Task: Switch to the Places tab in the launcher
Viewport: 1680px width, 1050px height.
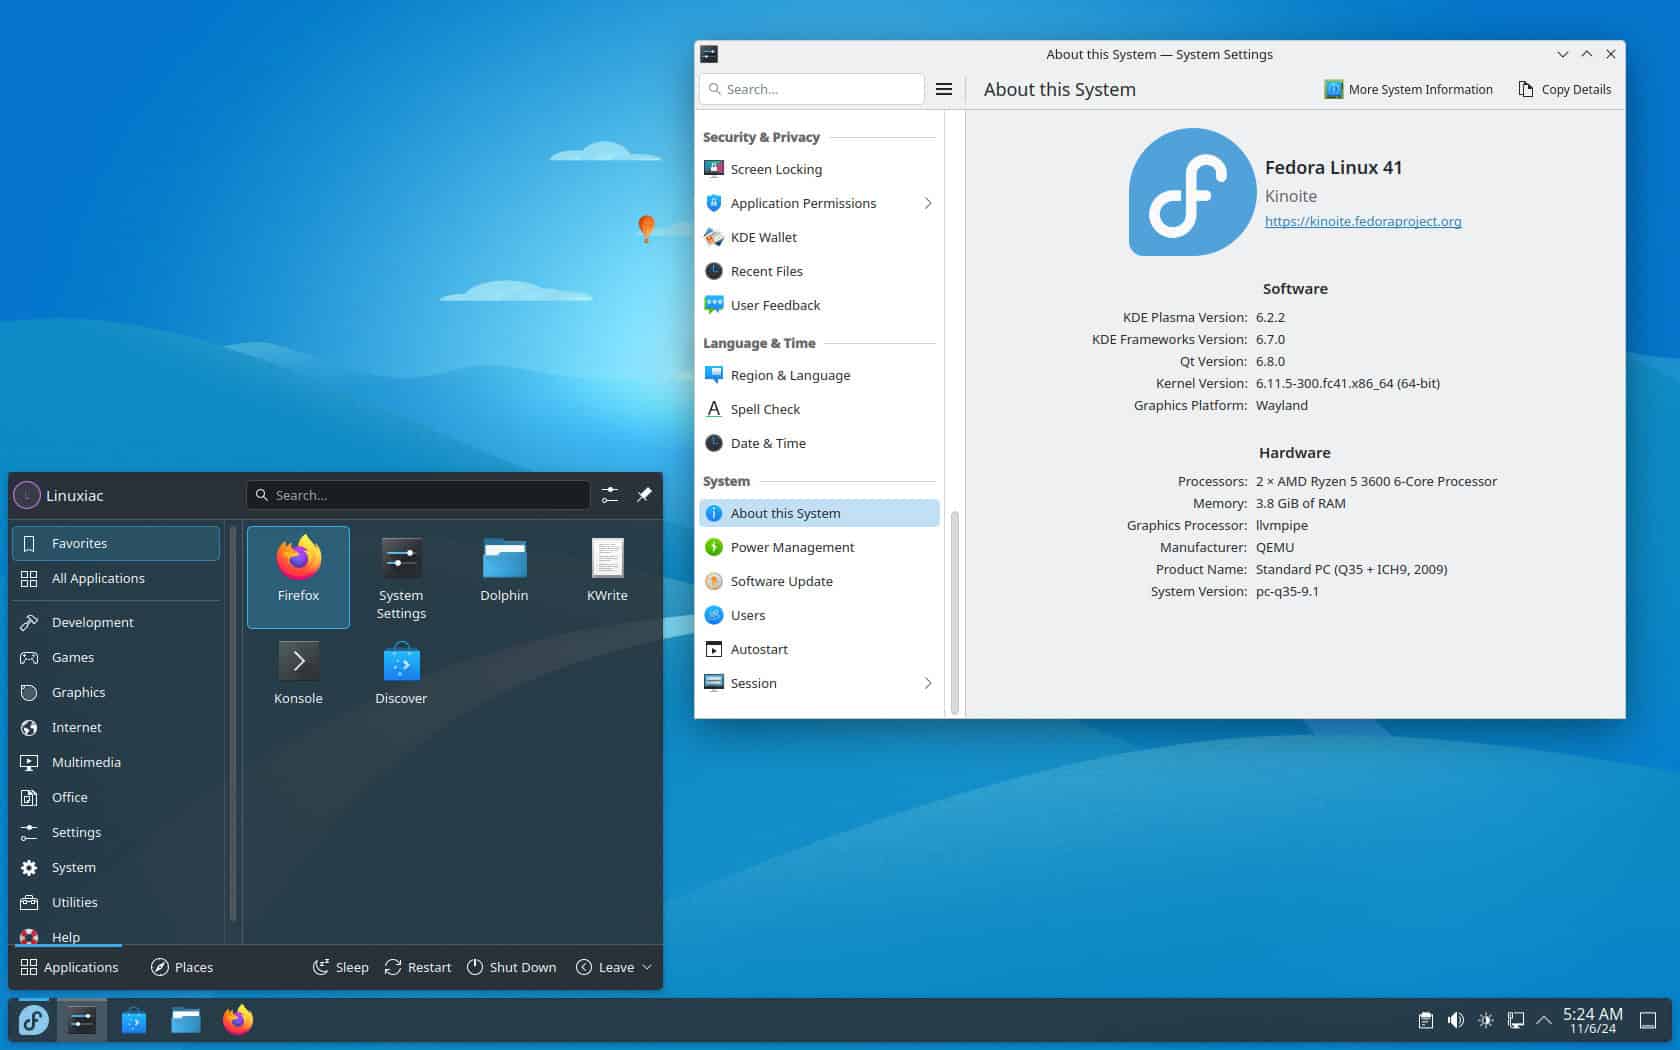Action: pyautogui.click(x=182, y=967)
